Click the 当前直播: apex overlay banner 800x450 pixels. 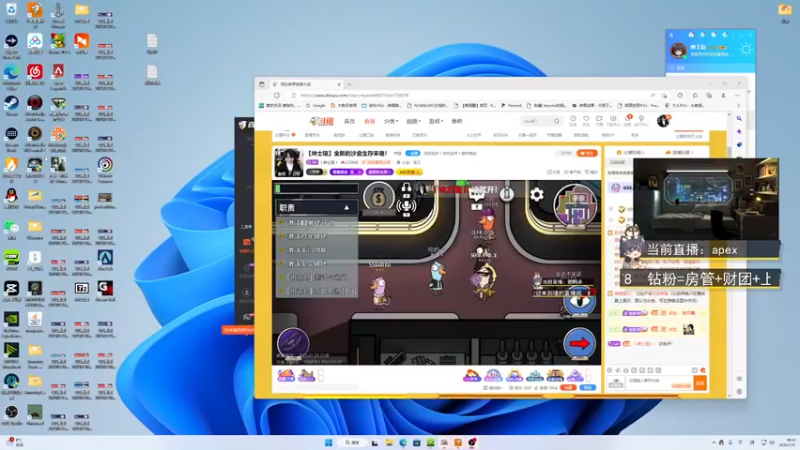tap(709, 250)
